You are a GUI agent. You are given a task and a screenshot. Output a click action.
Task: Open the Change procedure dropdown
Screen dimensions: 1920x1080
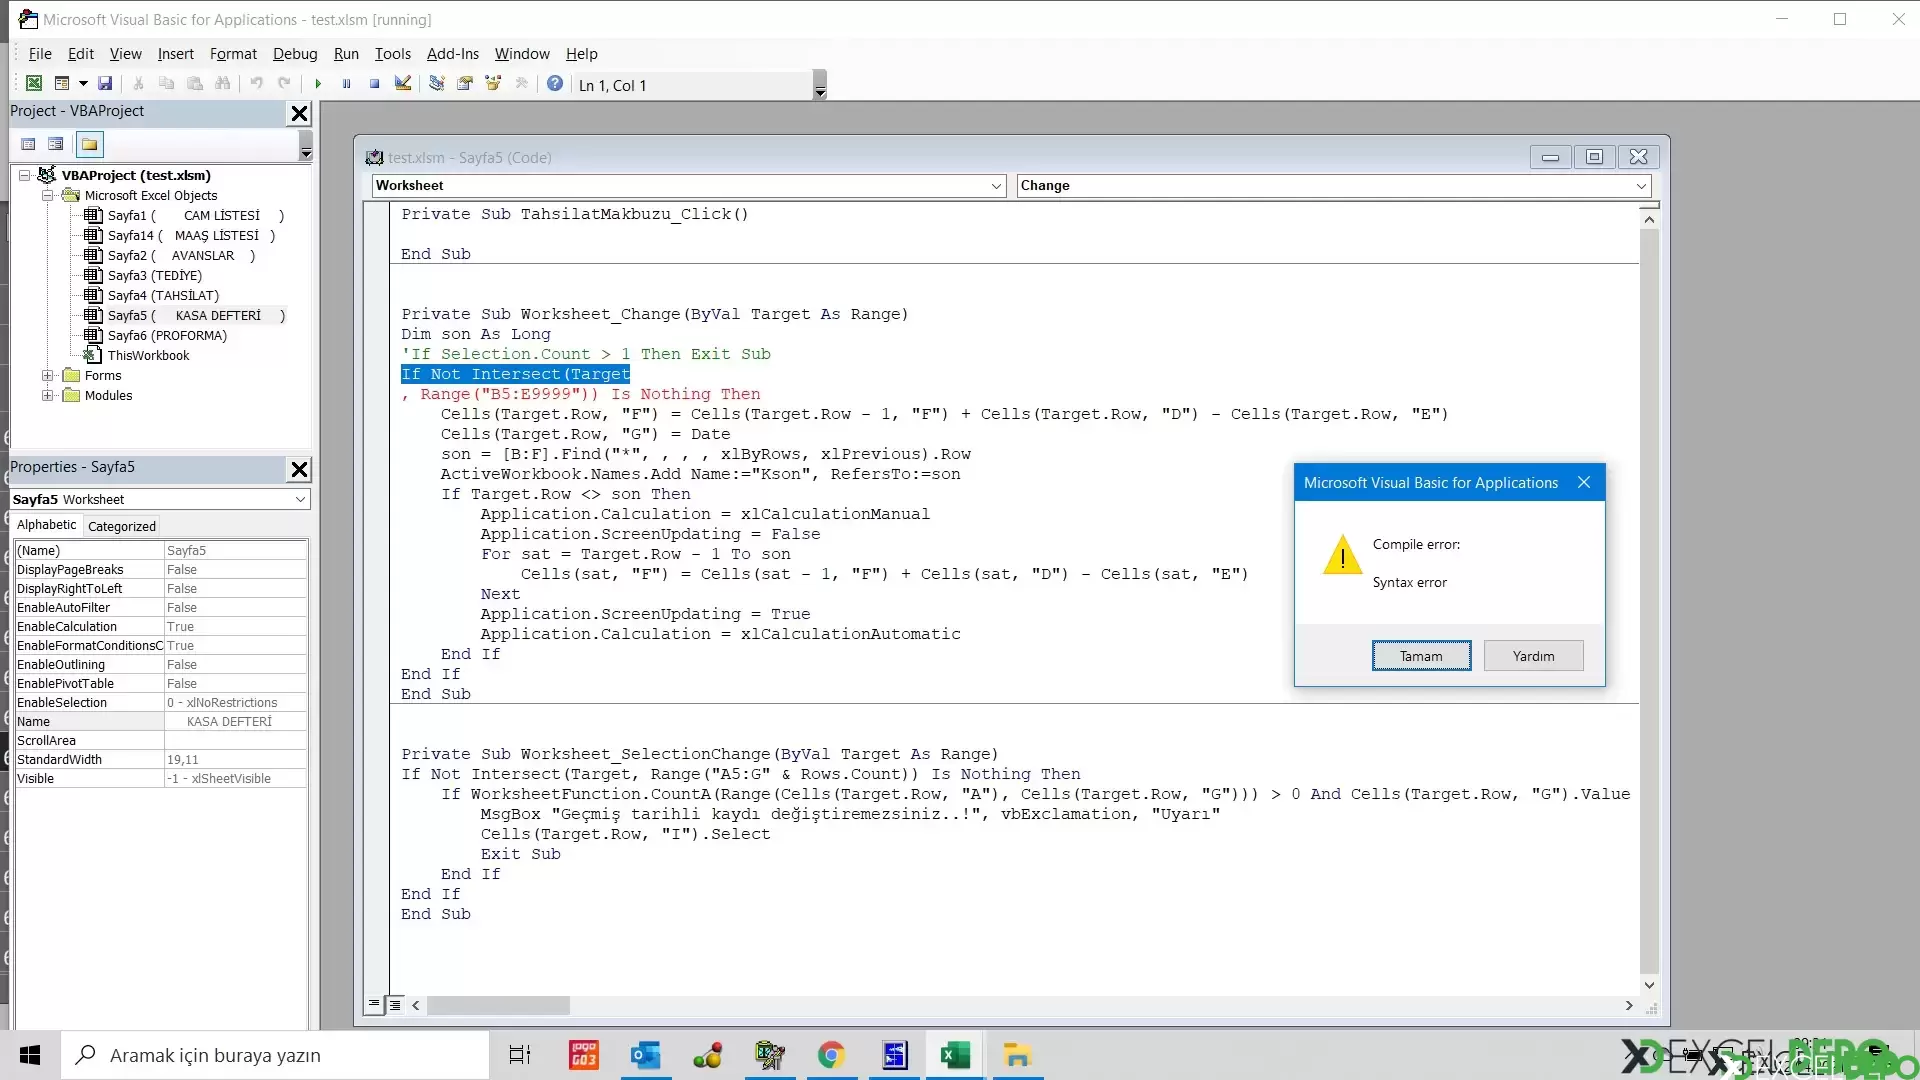click(x=1641, y=186)
